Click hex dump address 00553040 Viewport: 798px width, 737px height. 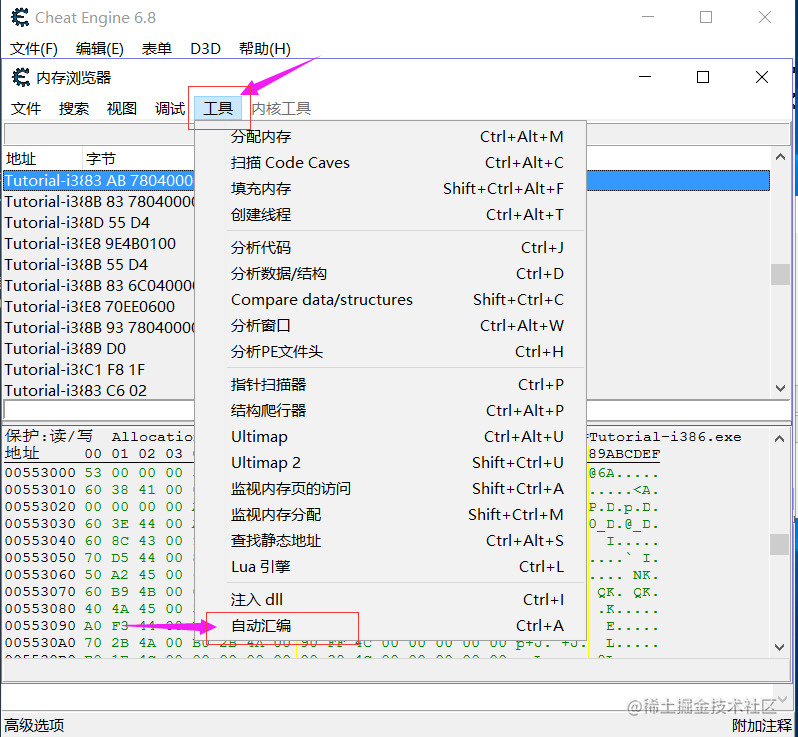click(40, 541)
